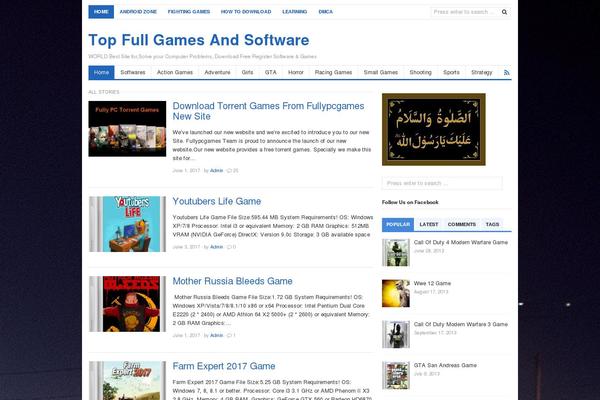The image size is (600, 400).
Task: Open comments icon on Mother Russia Bleeds post
Action: pyautogui.click(x=231, y=336)
